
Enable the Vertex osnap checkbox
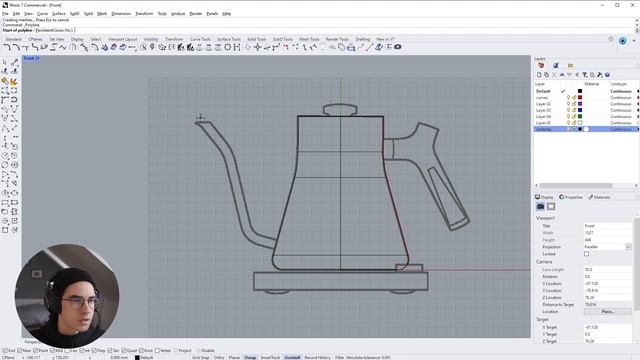click(157, 351)
